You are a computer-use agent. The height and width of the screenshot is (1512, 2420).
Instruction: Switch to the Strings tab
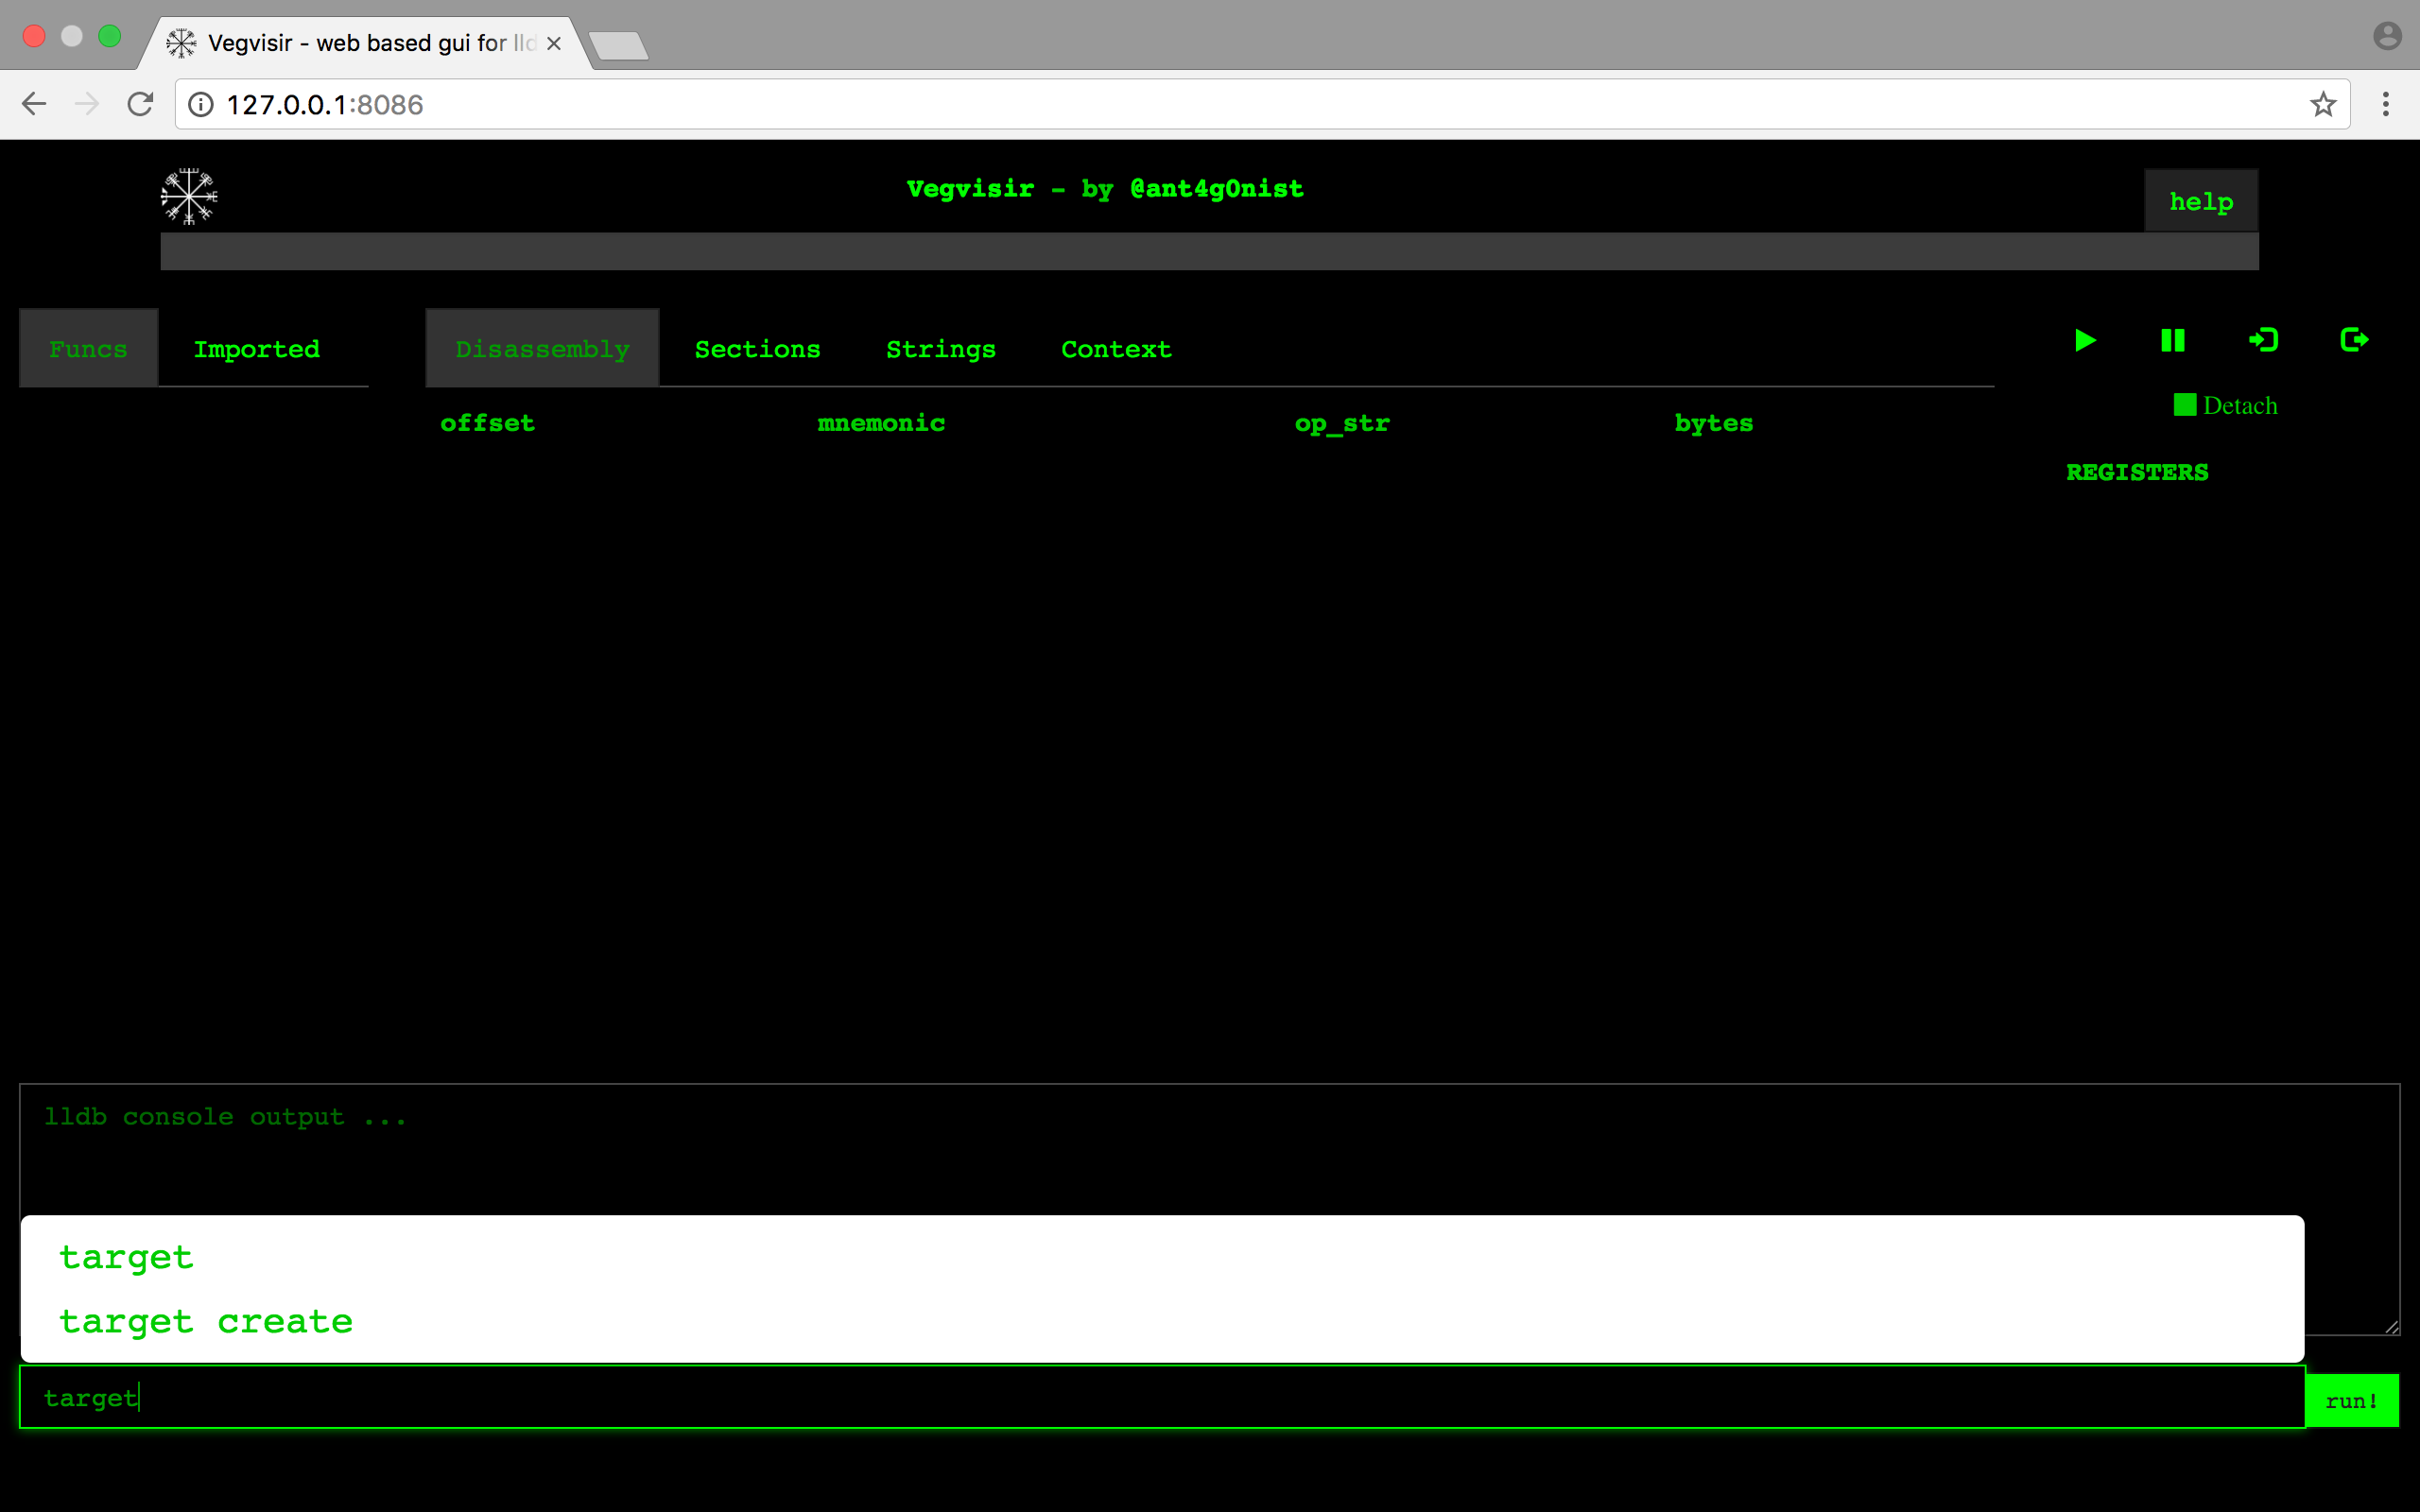point(940,349)
